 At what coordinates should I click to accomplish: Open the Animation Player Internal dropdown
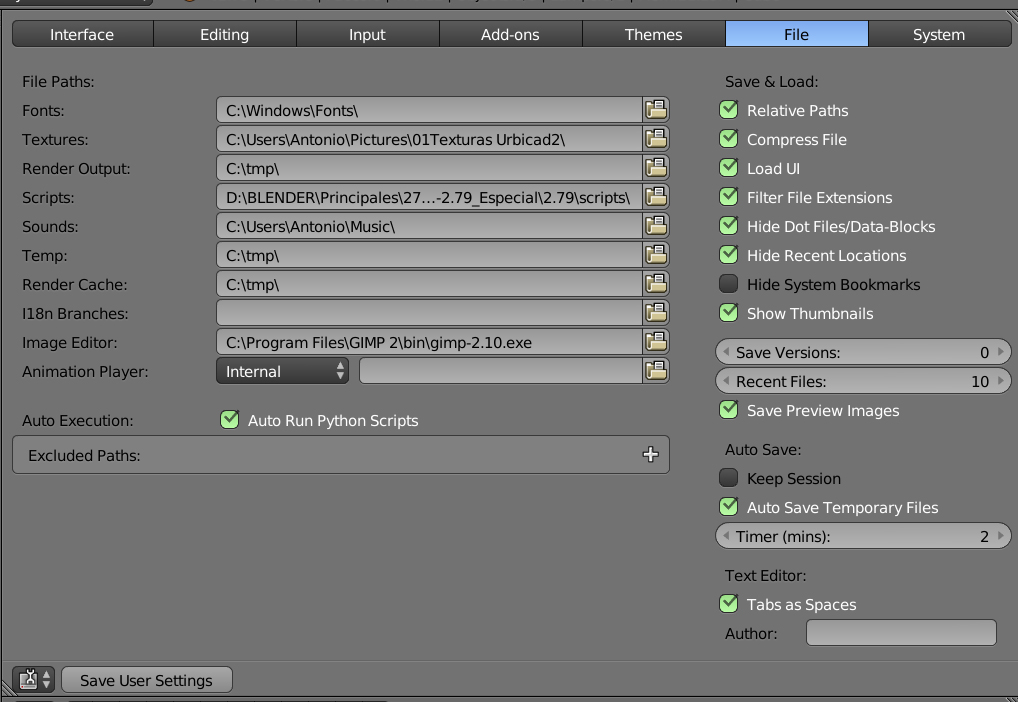(282, 371)
